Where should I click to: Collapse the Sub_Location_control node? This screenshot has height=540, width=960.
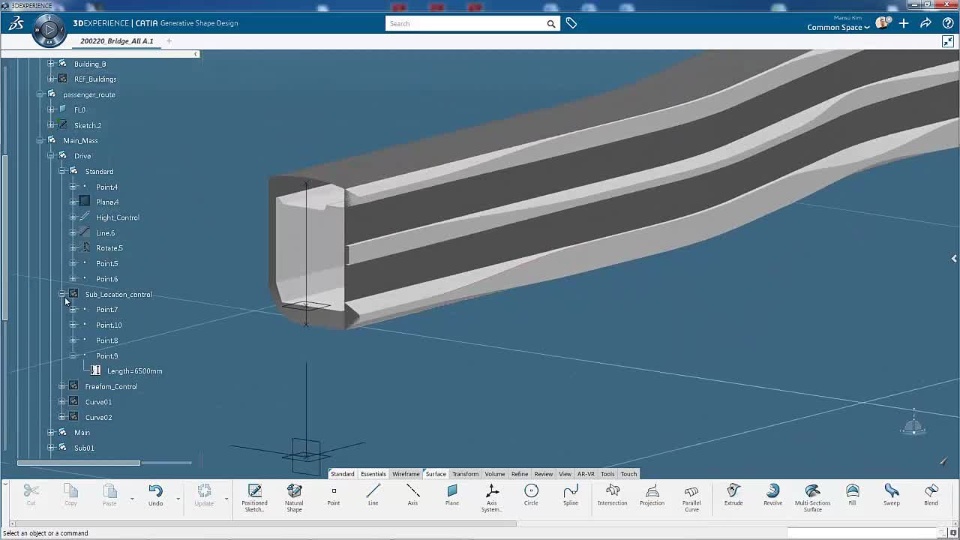(x=62, y=294)
